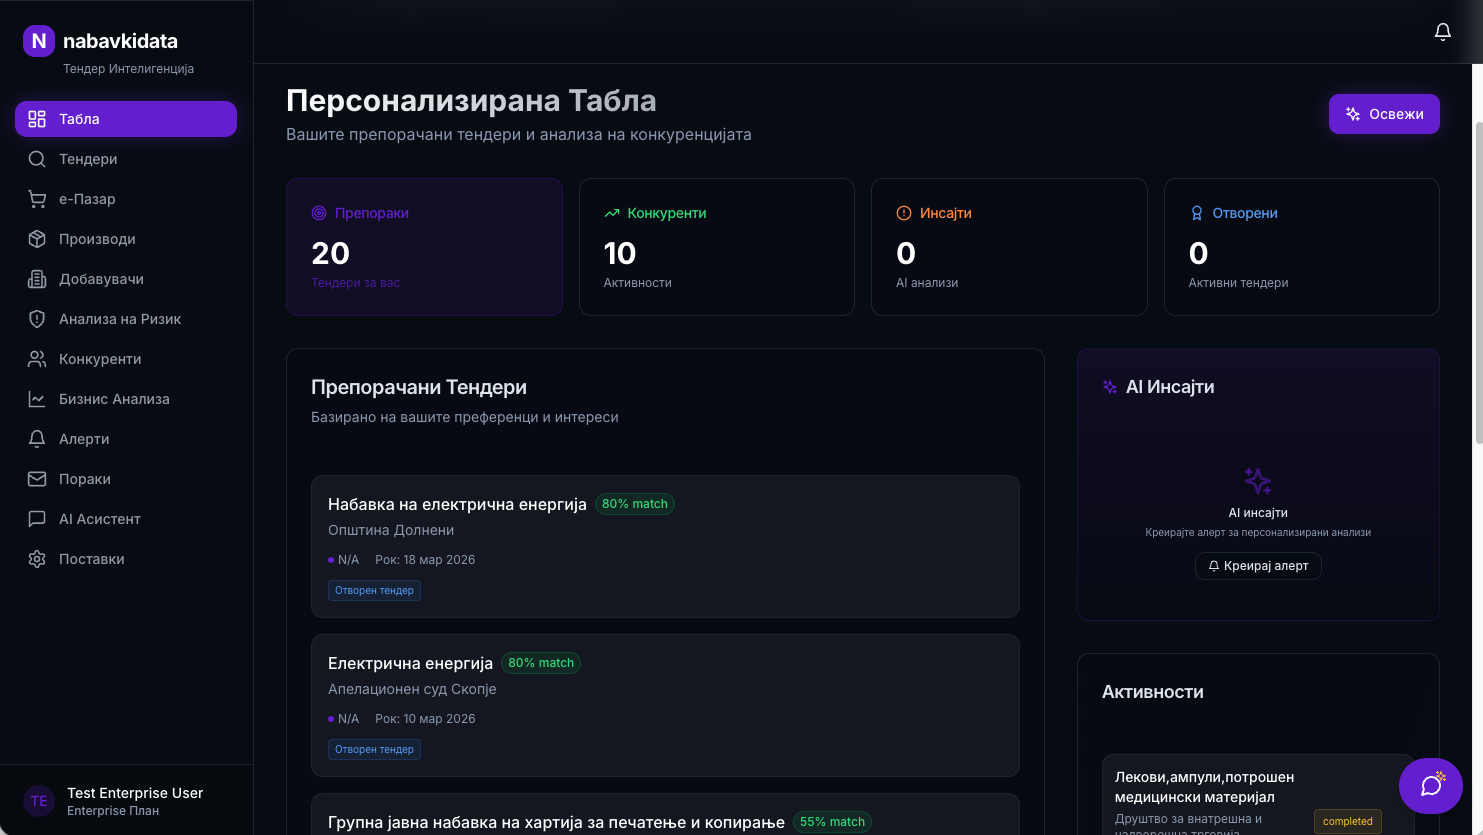This screenshot has height=835, width=1483.
Task: Click 80% match badge on Набавка на електрична енергија
Action: [x=635, y=504]
